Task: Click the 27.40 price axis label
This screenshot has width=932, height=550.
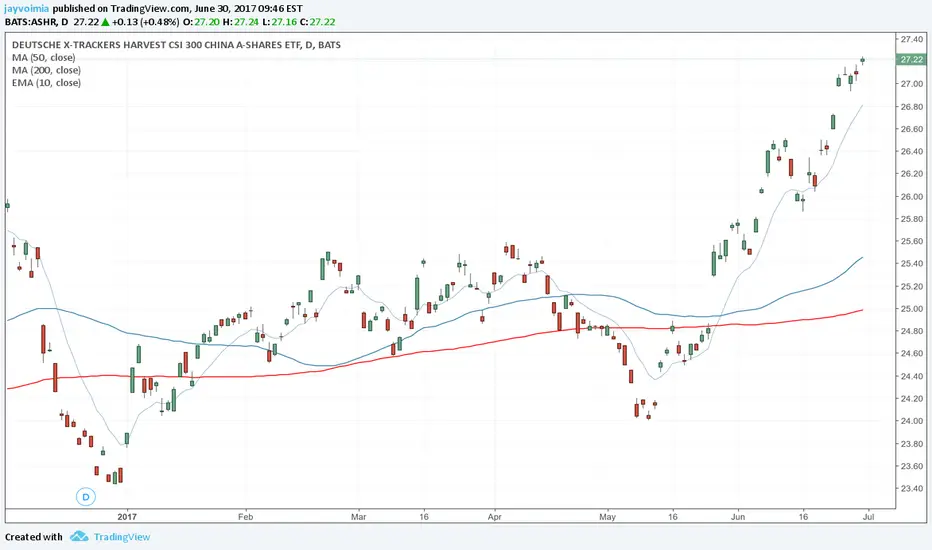Action: [x=911, y=39]
